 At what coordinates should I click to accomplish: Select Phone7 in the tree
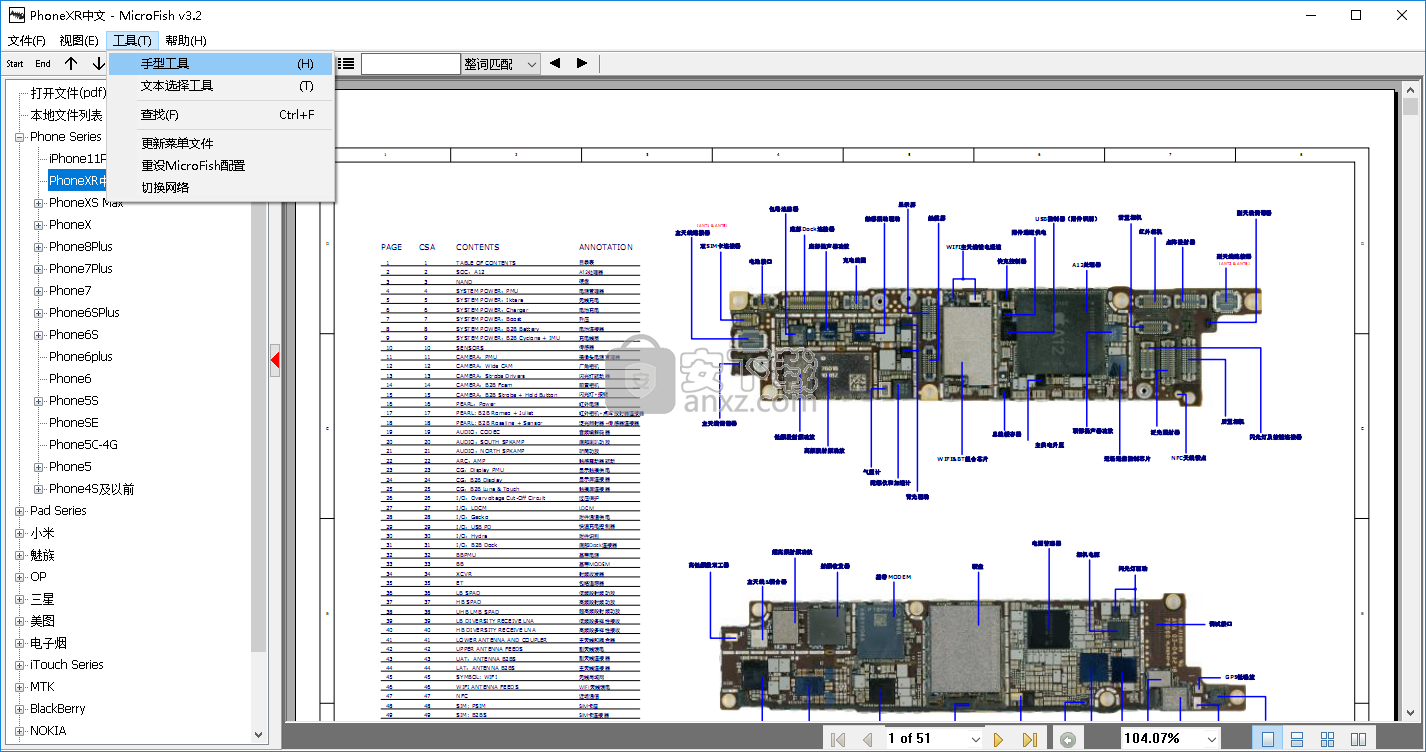70,291
